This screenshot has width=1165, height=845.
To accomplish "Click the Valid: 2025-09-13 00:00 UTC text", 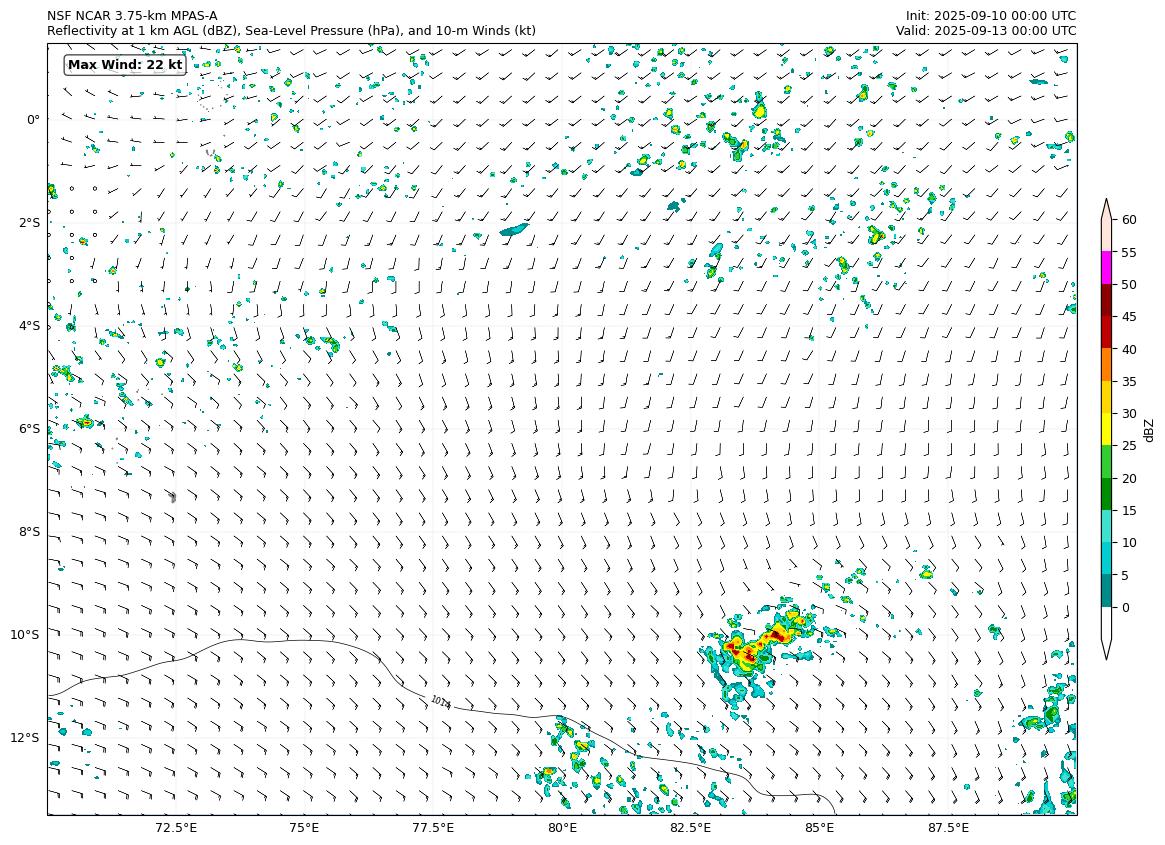I will tap(986, 31).
